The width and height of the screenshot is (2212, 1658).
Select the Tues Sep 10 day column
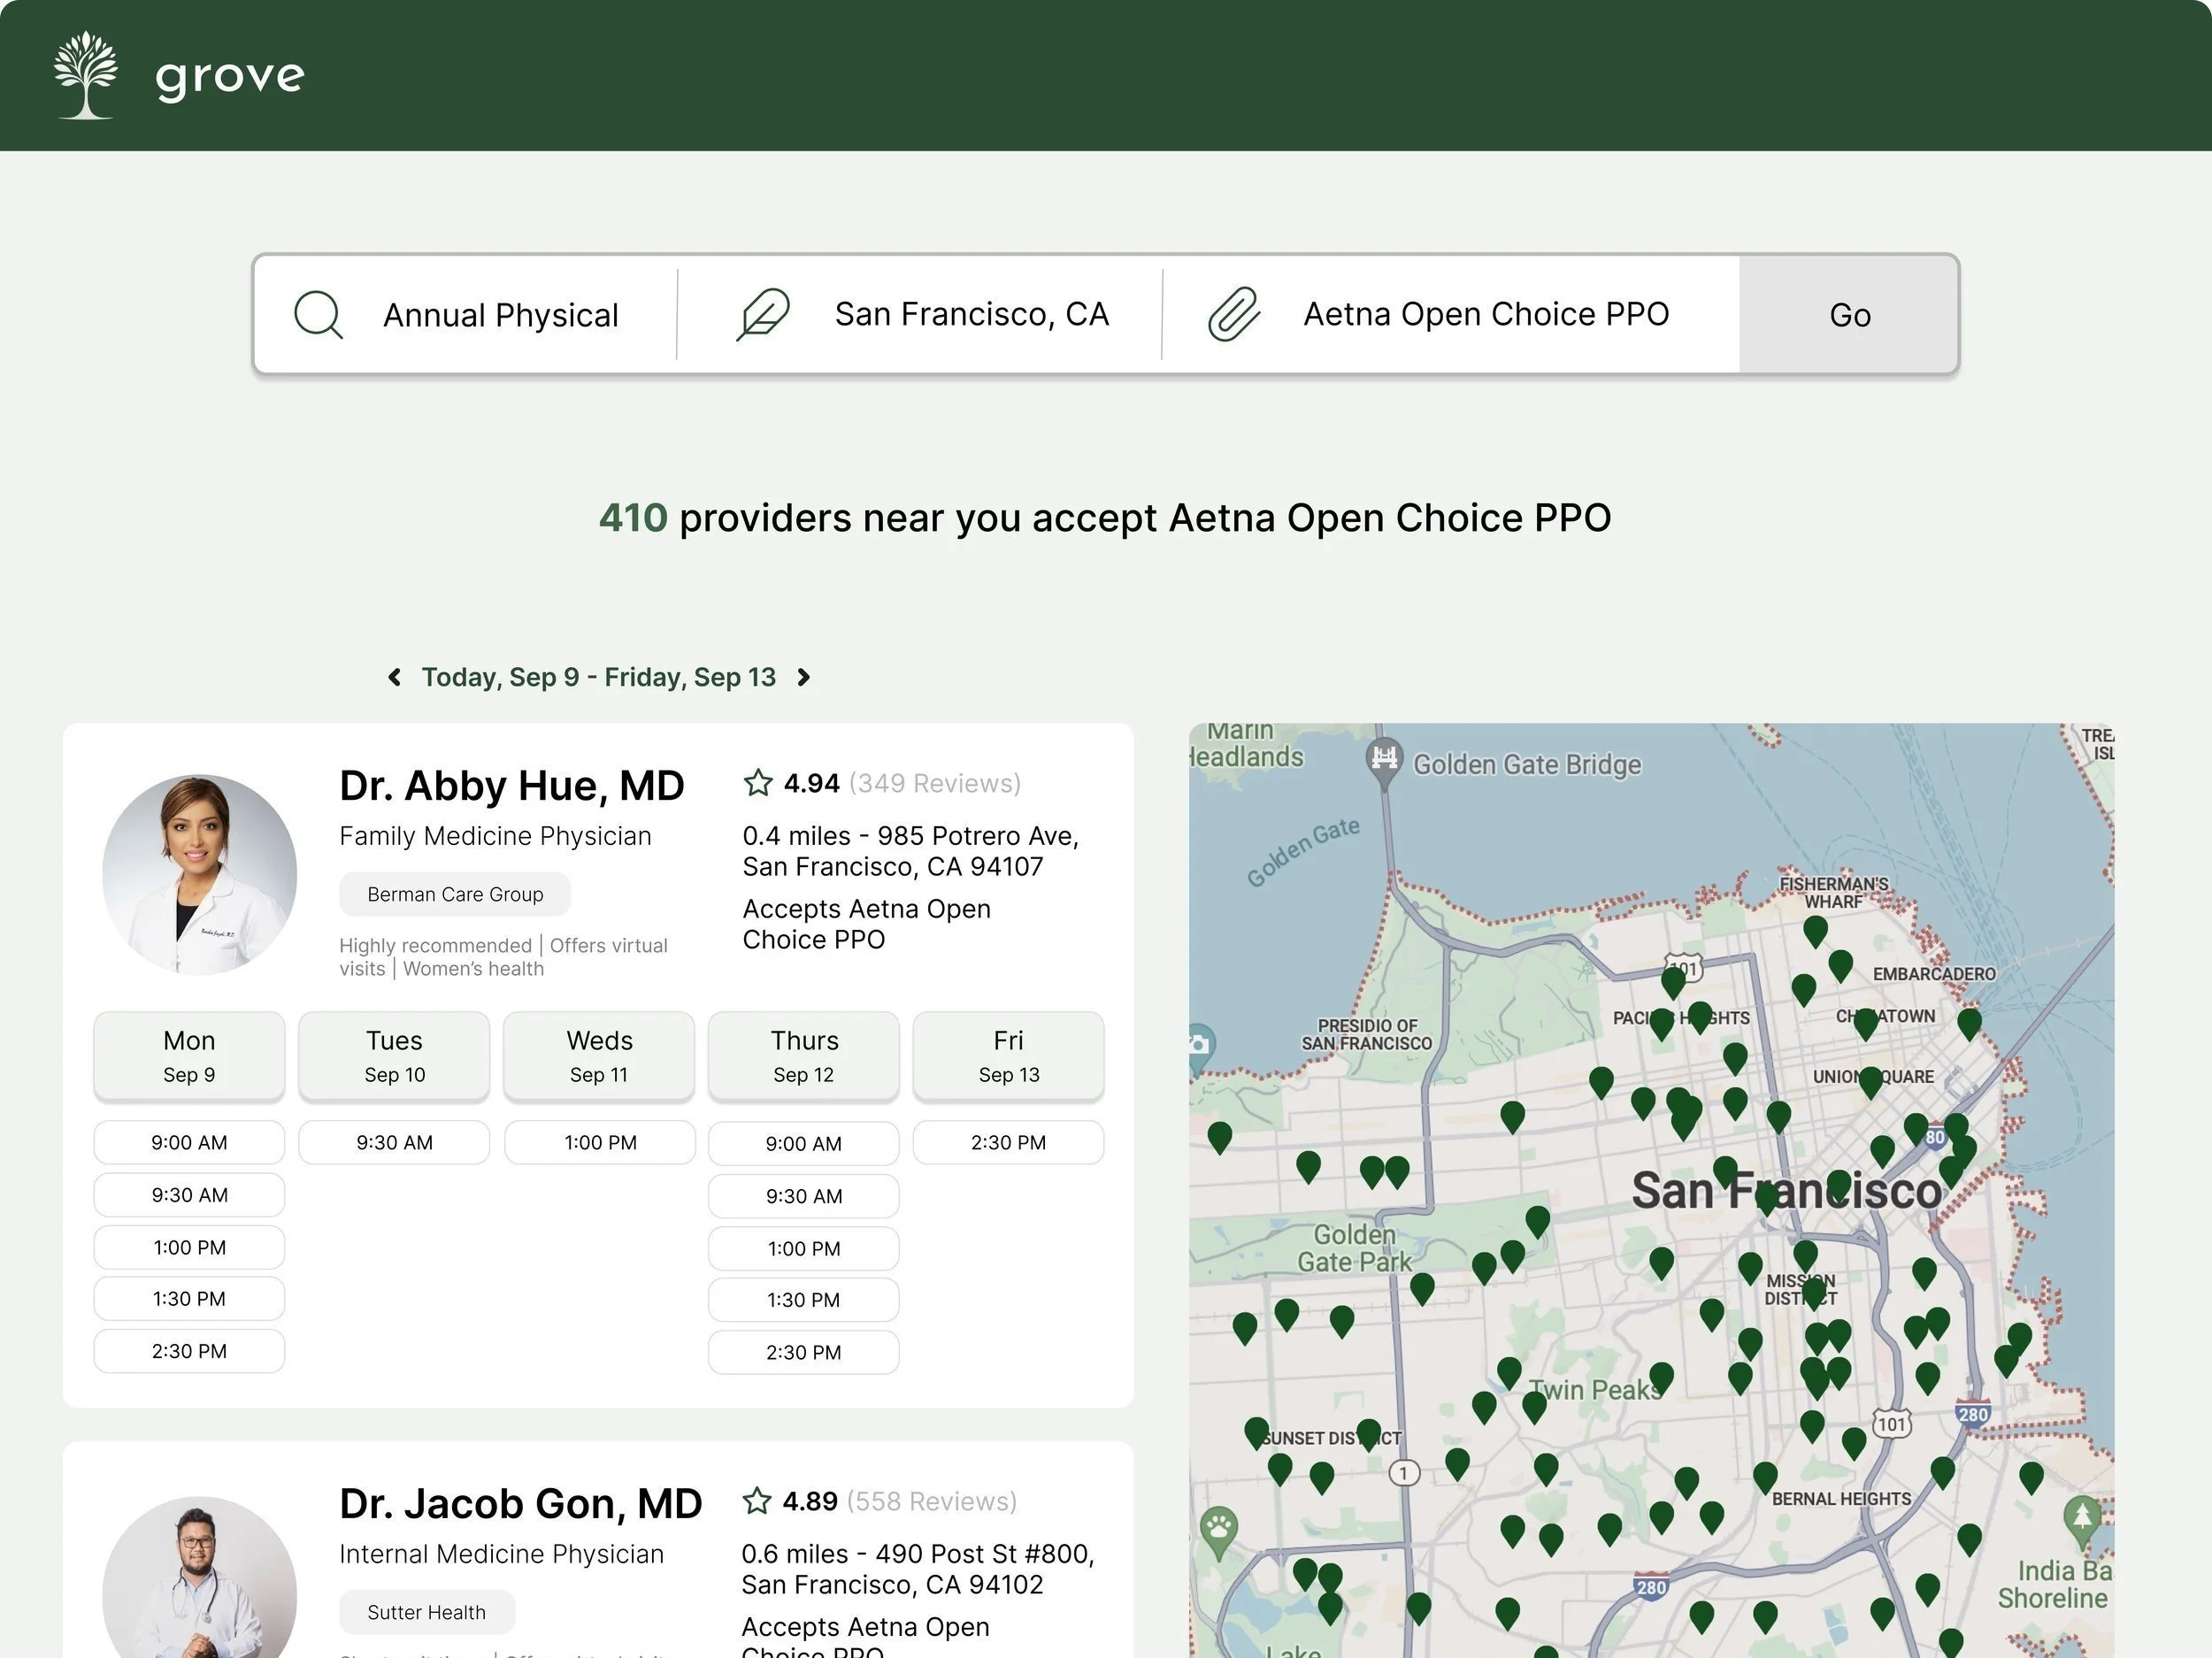[394, 1056]
